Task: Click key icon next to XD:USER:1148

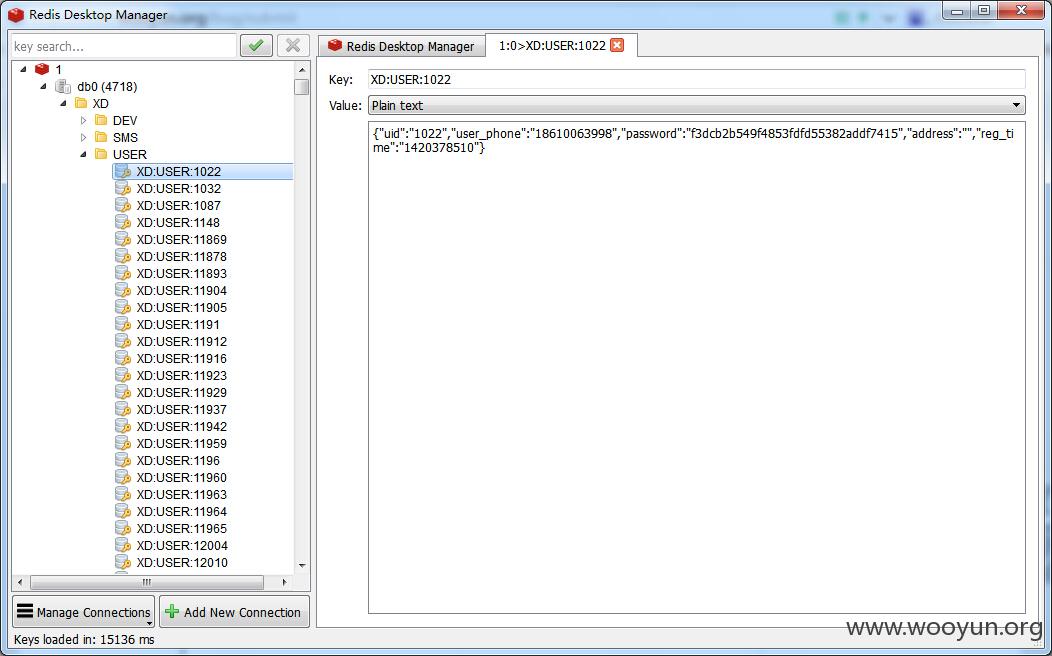Action: coord(123,222)
